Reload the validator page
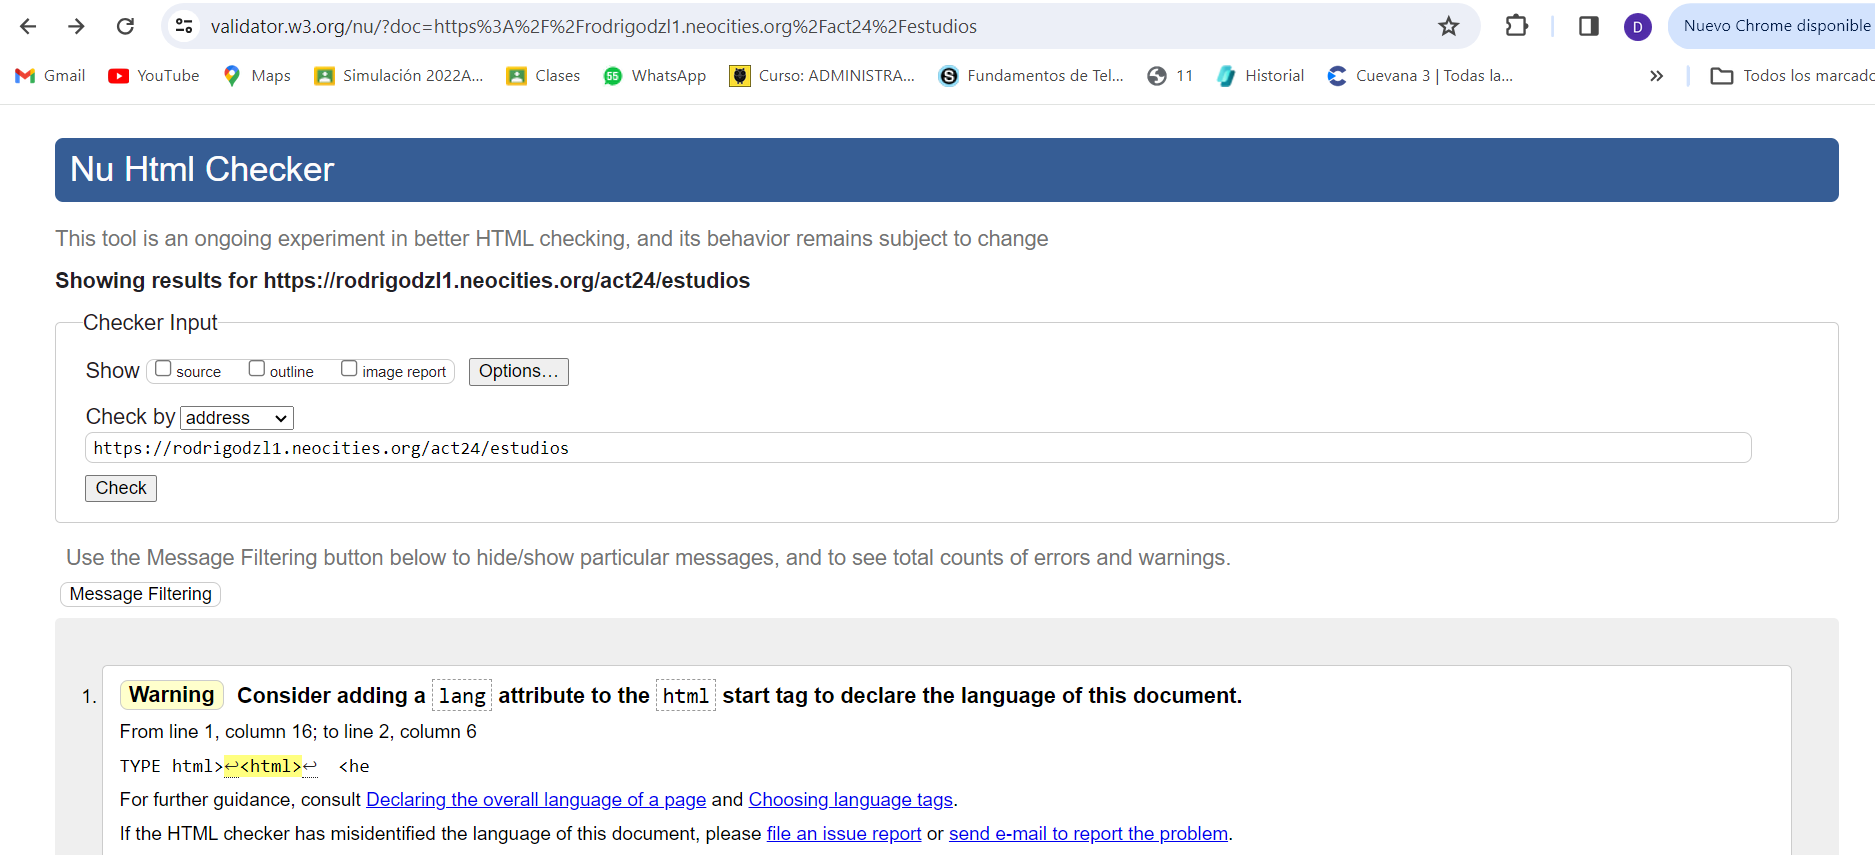1875x855 pixels. 125,26
